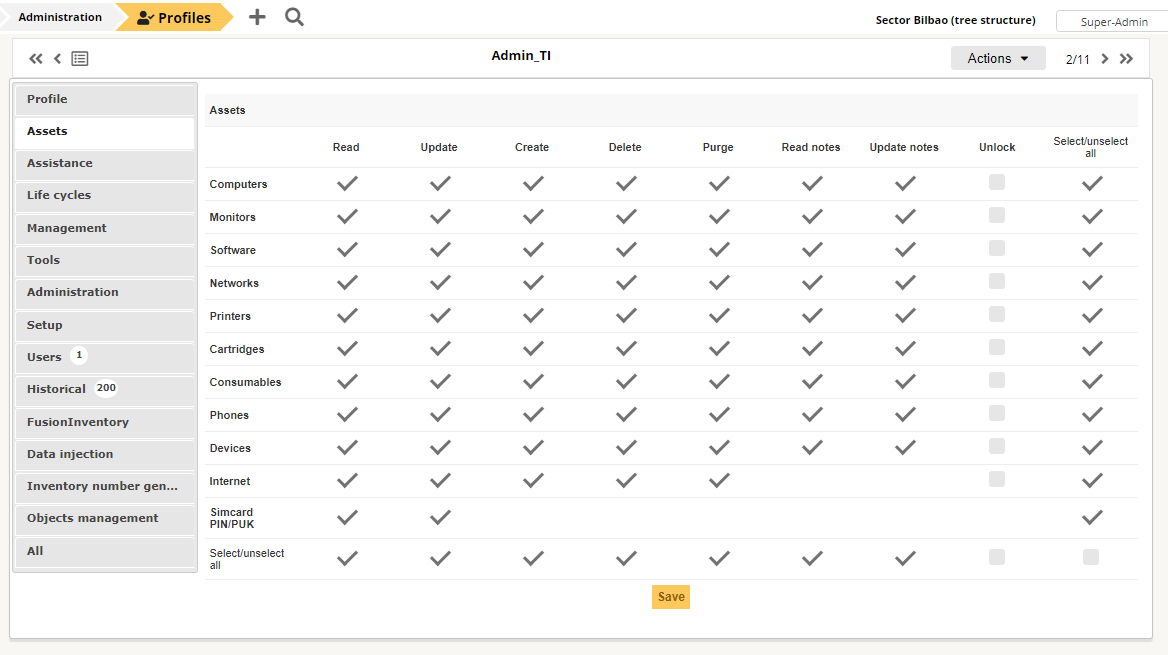The image size is (1168, 655).
Task: Switch to the Assistance tab
Action: tap(104, 163)
